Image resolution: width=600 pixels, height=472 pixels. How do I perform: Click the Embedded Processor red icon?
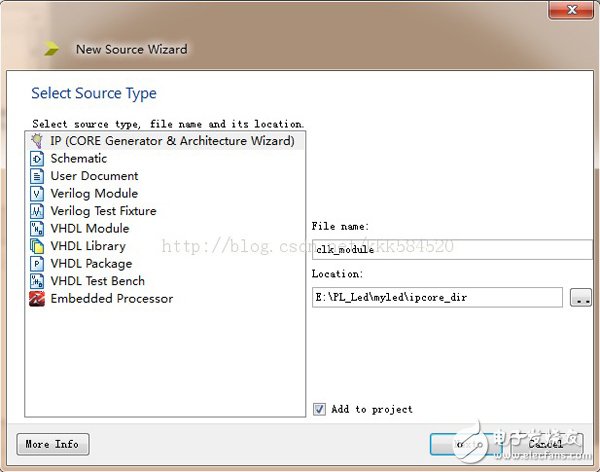[x=37, y=299]
